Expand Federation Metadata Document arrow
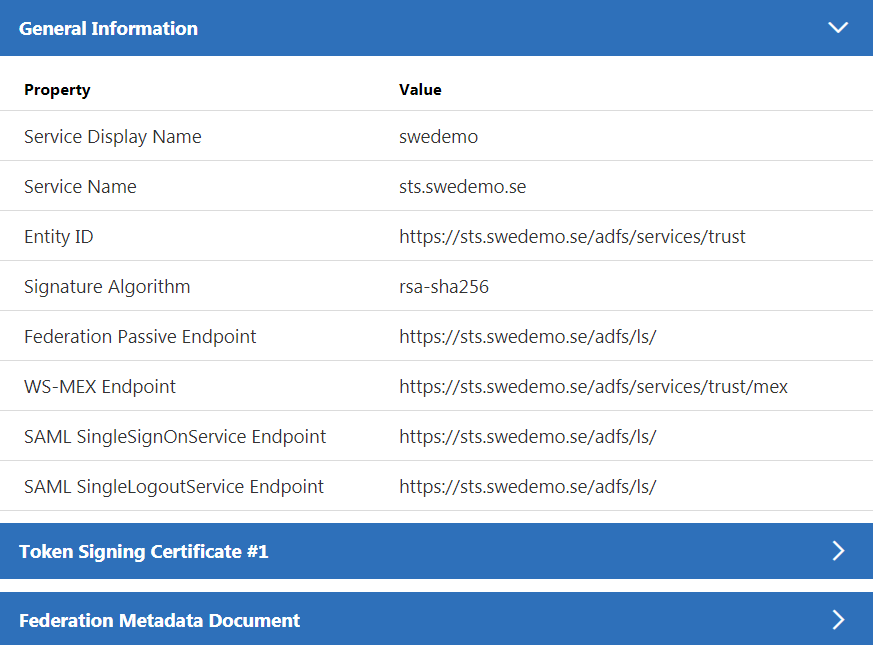 coord(838,620)
